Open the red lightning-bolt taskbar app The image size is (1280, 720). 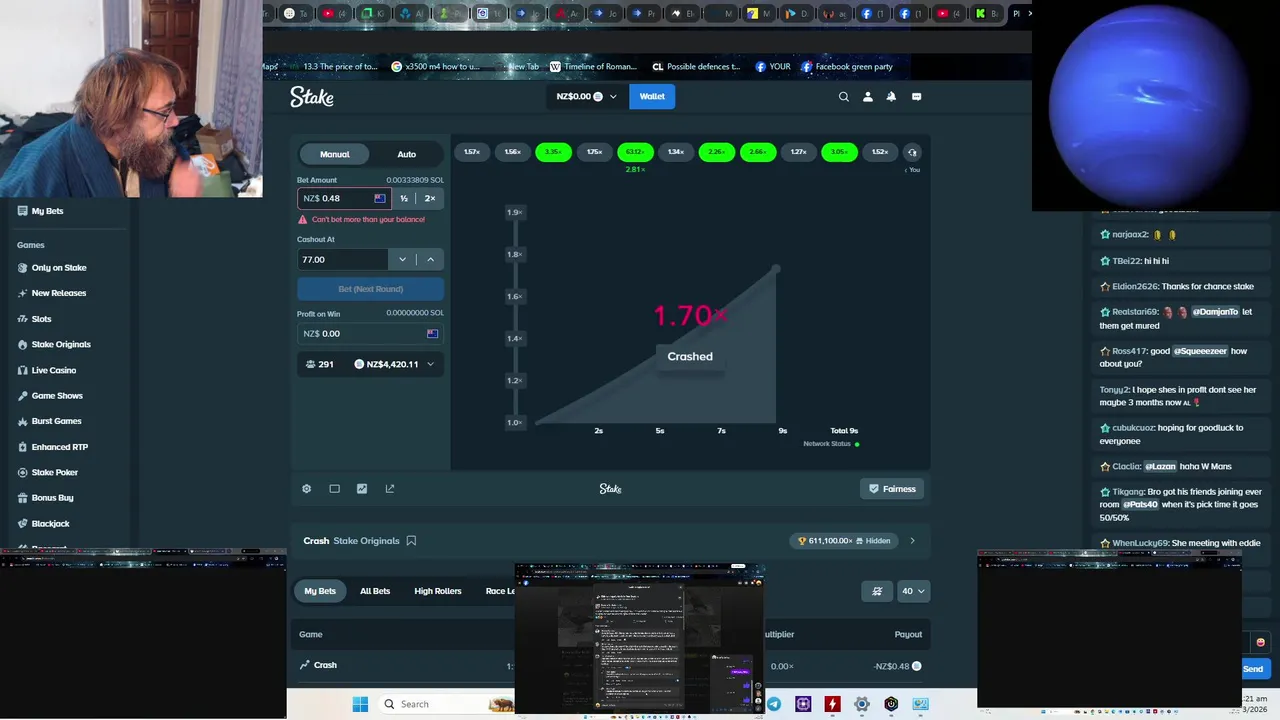click(x=832, y=704)
